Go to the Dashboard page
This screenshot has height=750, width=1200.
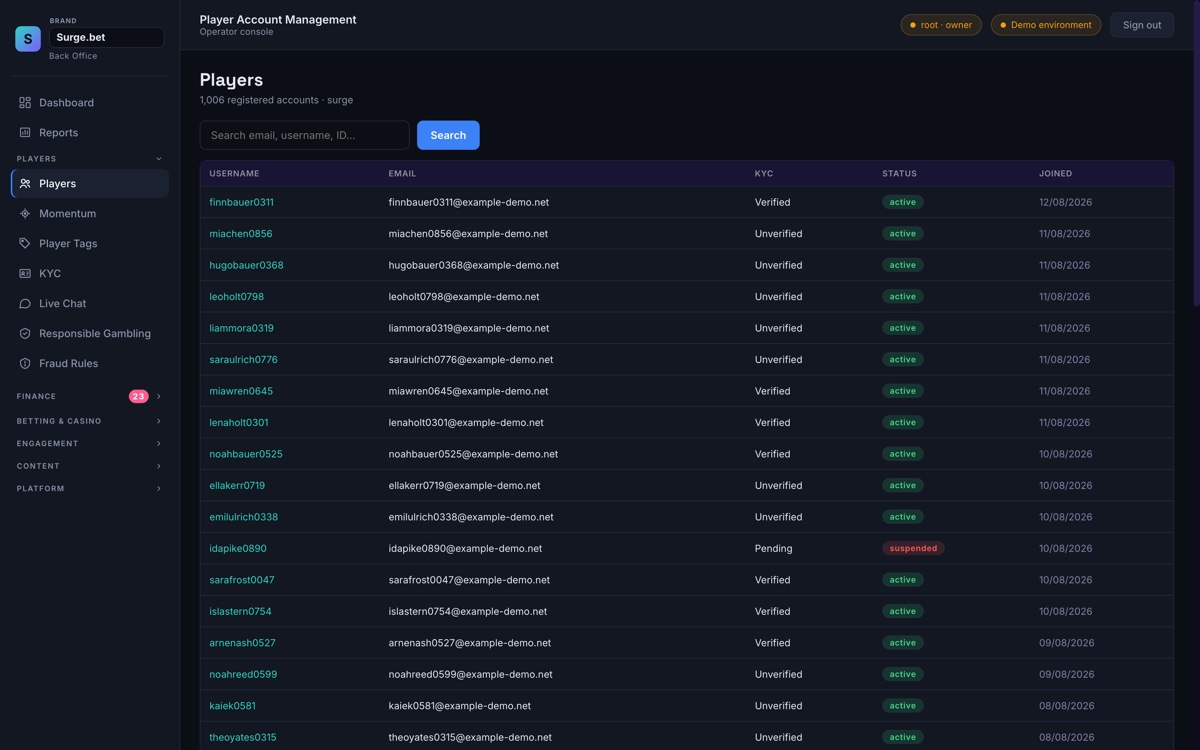(x=90, y=103)
